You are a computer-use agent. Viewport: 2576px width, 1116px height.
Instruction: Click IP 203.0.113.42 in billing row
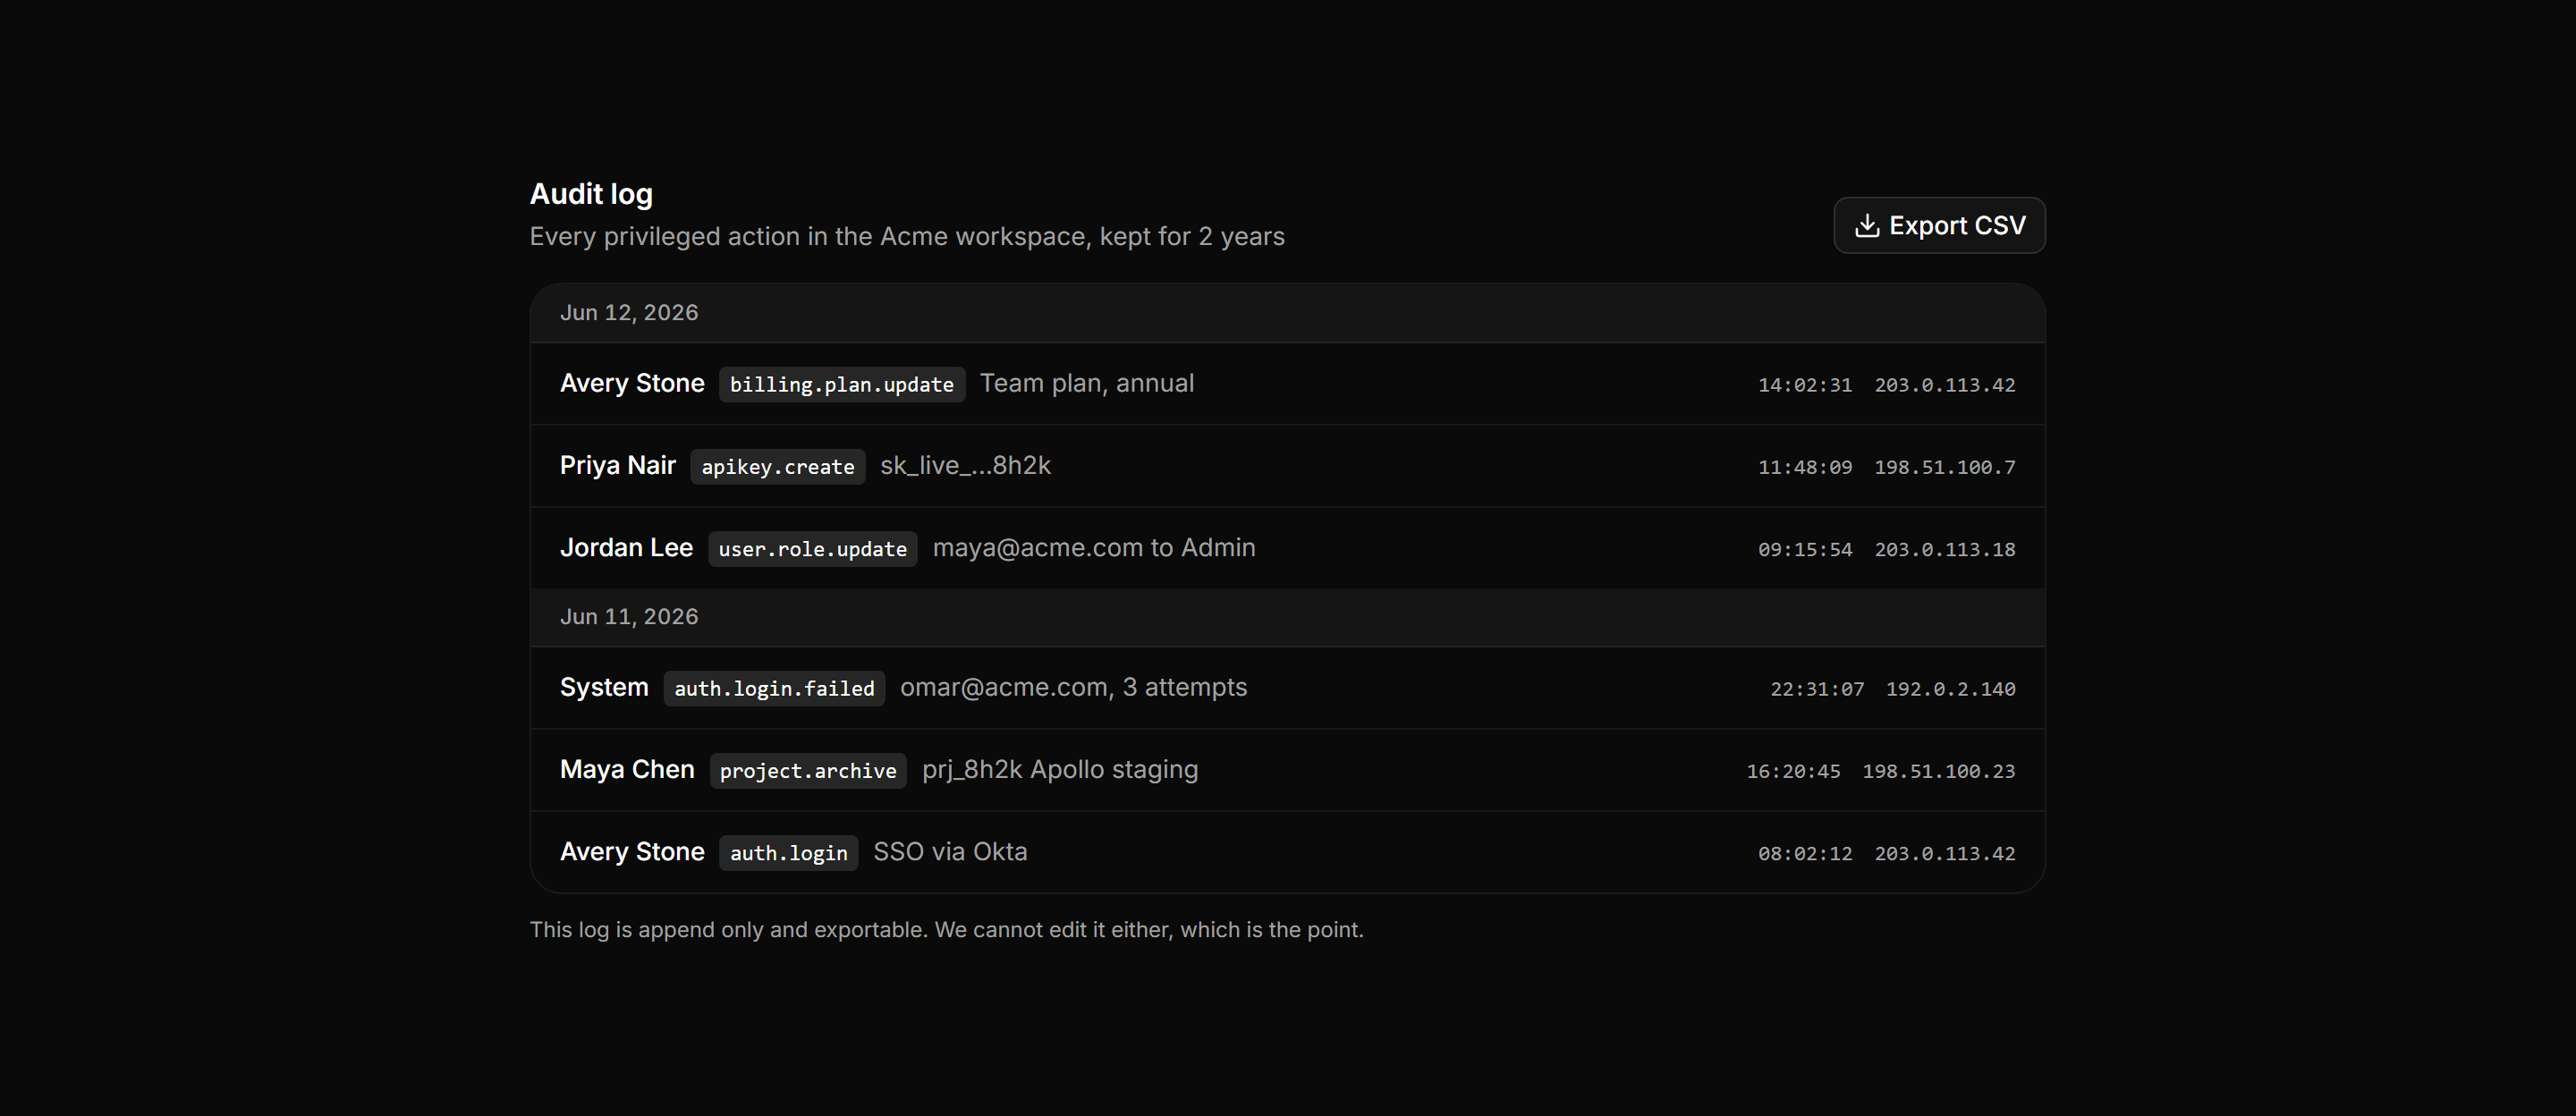pyautogui.click(x=1945, y=385)
